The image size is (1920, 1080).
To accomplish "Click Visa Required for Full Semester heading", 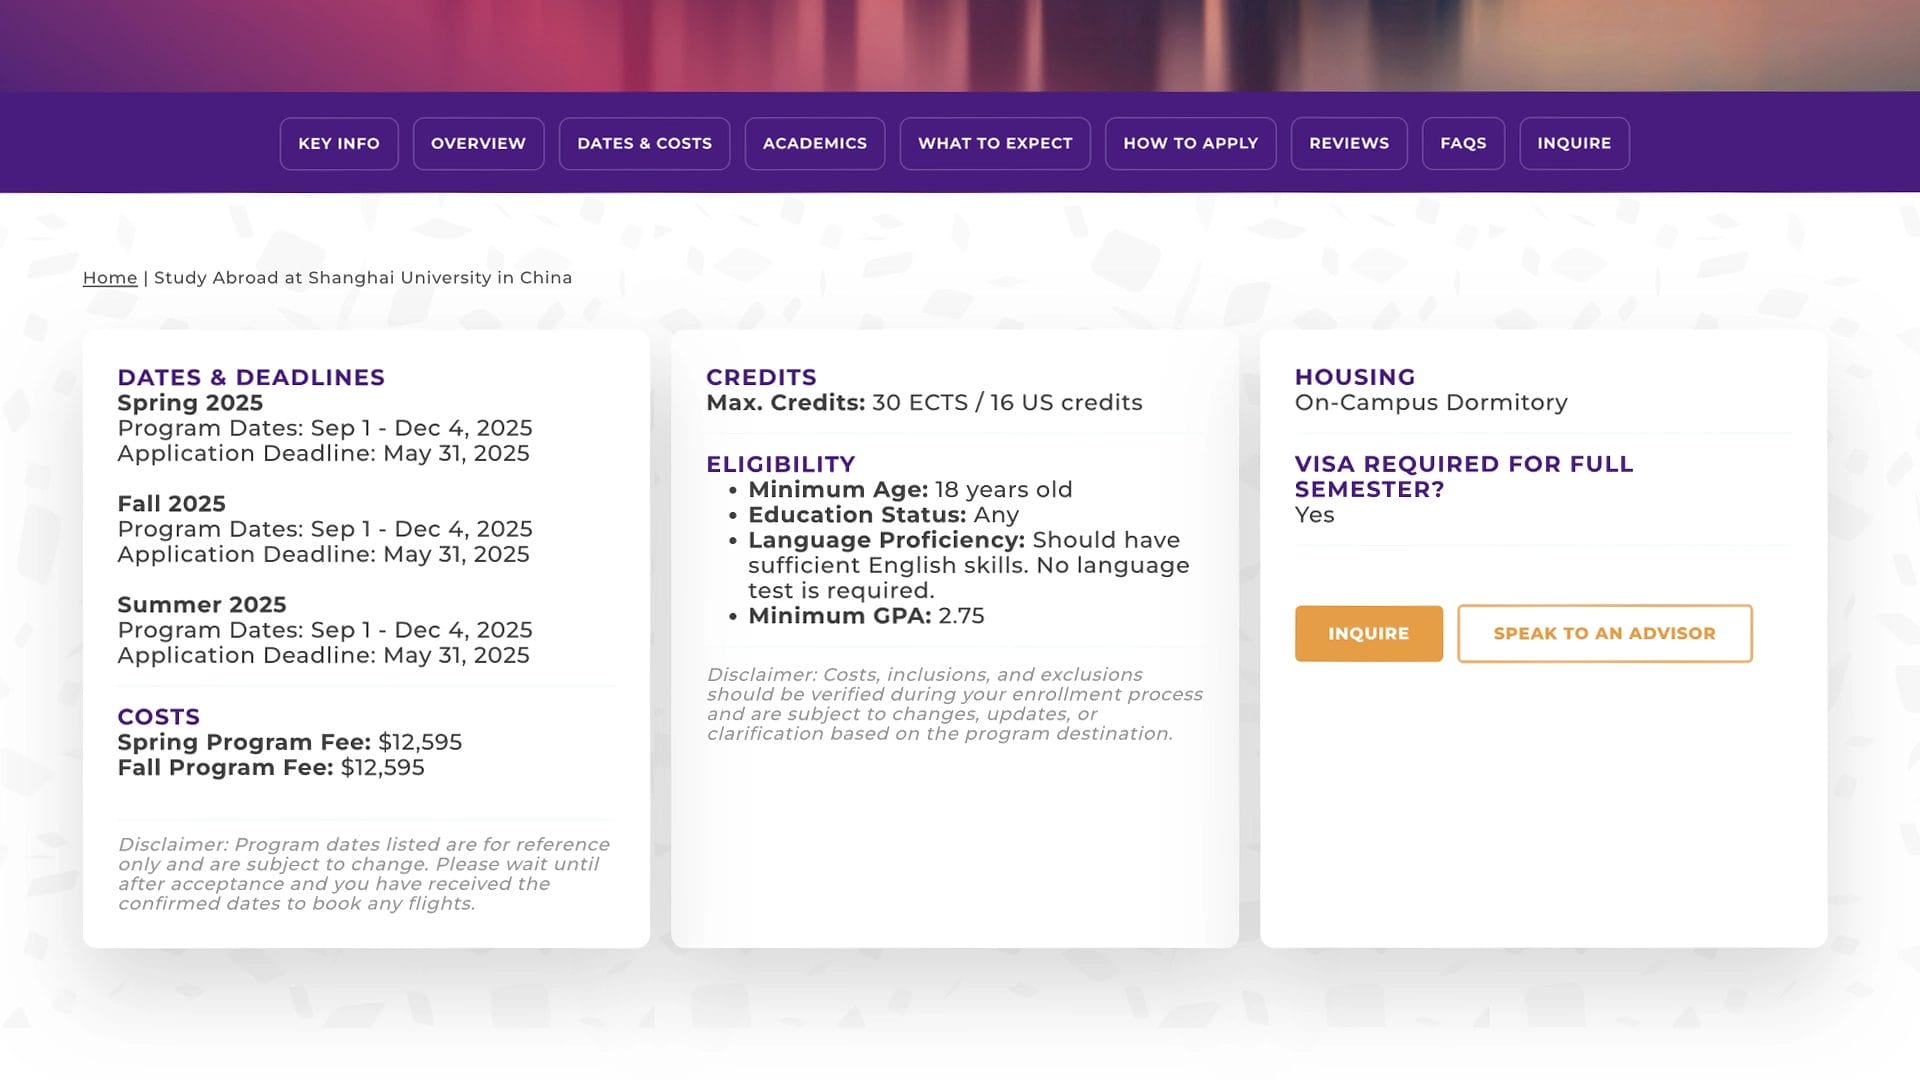I will [1464, 477].
